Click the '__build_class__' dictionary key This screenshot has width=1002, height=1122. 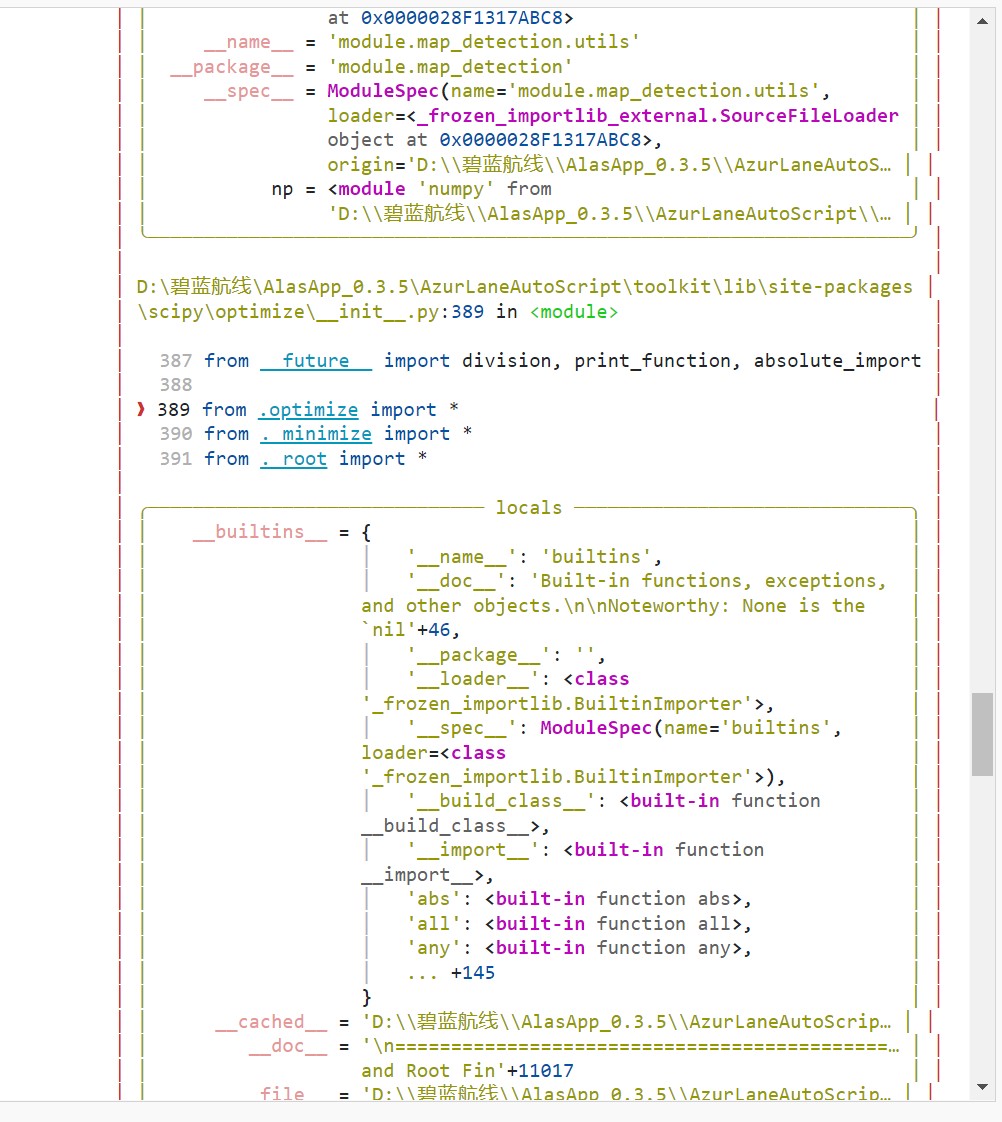pos(501,801)
